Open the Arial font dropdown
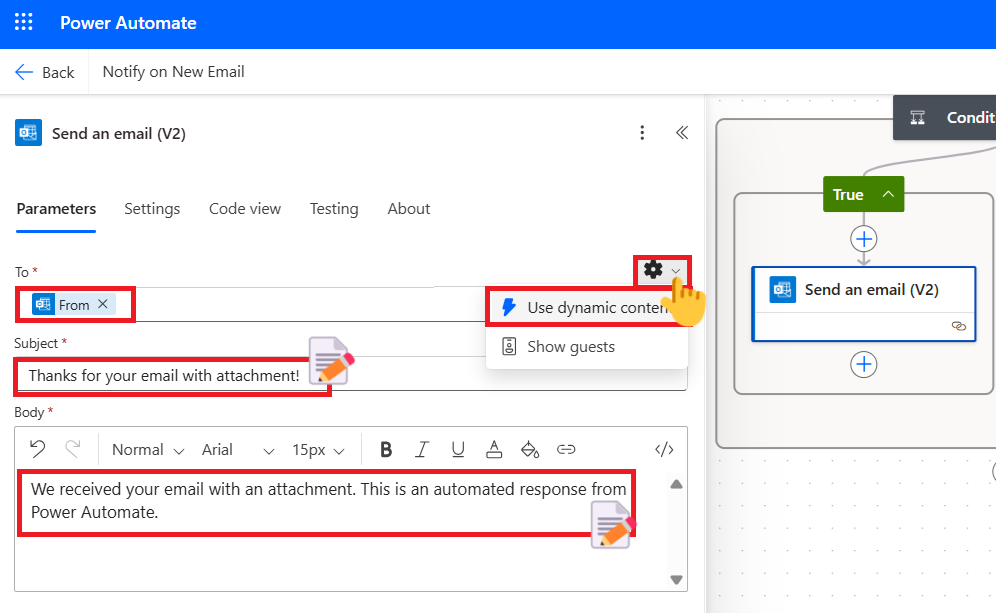 (237, 450)
